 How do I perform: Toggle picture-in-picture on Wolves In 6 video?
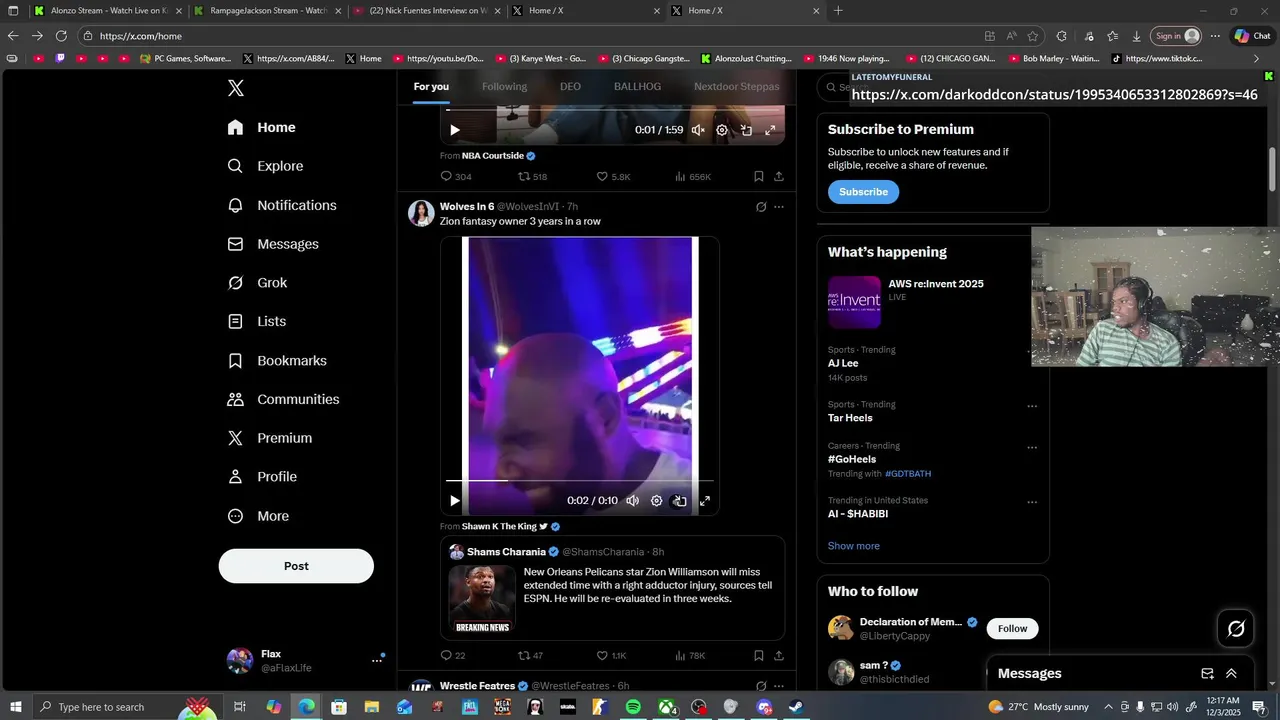680,501
